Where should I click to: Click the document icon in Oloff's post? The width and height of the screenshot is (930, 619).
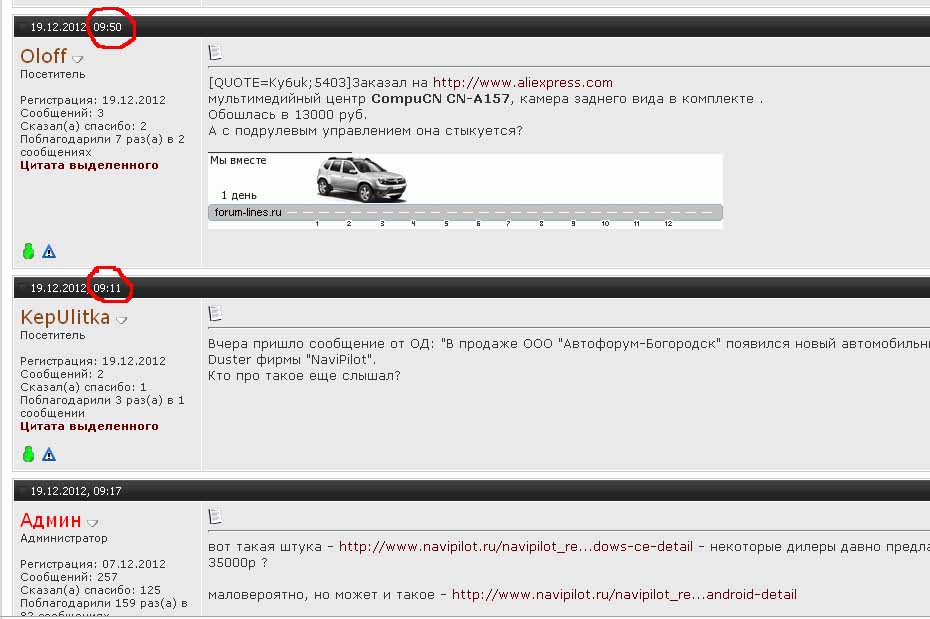click(x=215, y=52)
